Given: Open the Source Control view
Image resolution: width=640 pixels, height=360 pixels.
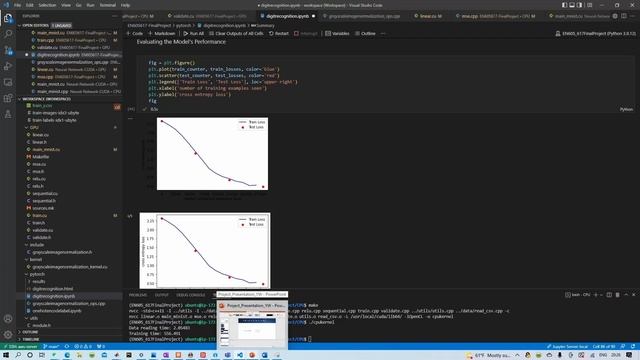Looking at the screenshot, I should point(8,50).
